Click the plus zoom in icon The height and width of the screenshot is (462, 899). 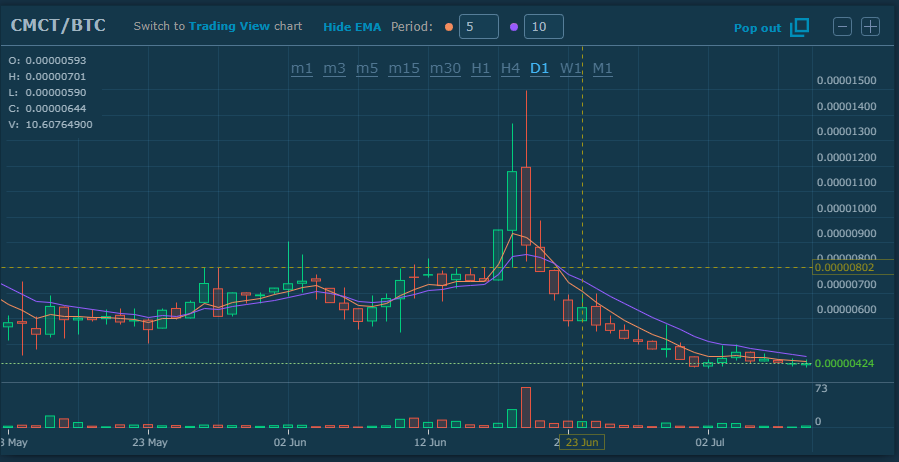click(x=870, y=27)
